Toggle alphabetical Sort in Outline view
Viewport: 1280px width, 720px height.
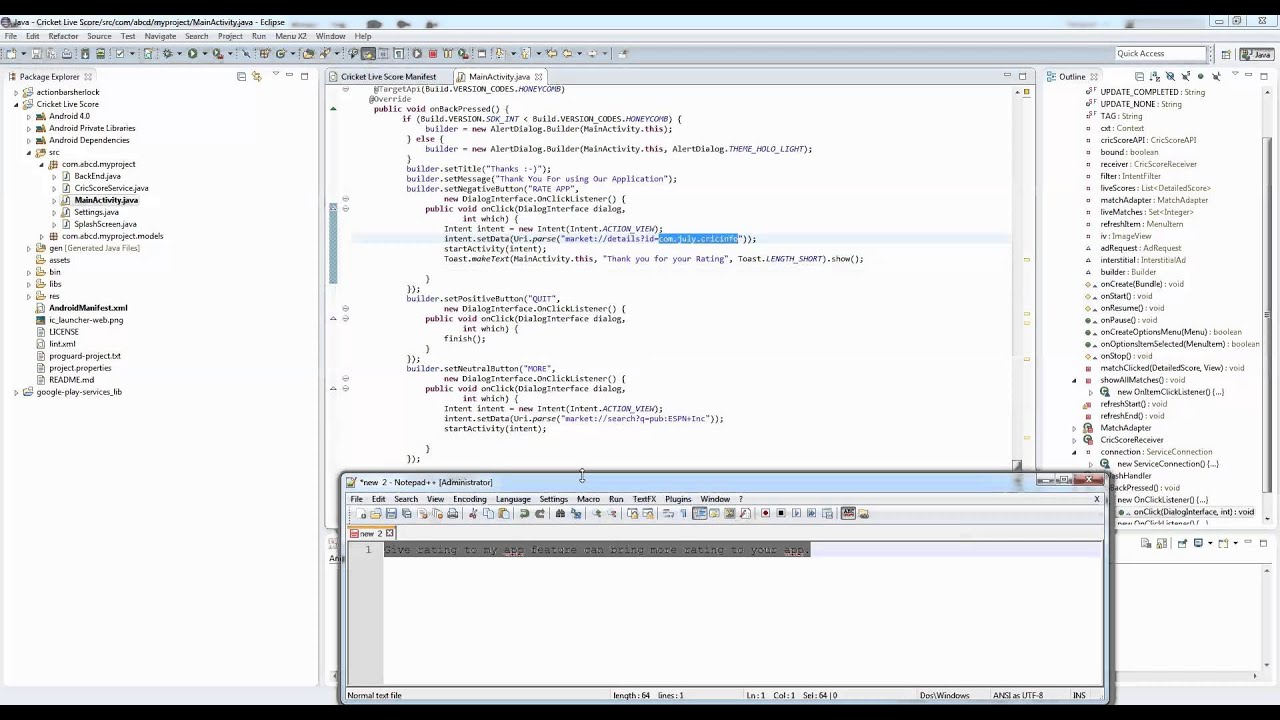pos(1155,77)
